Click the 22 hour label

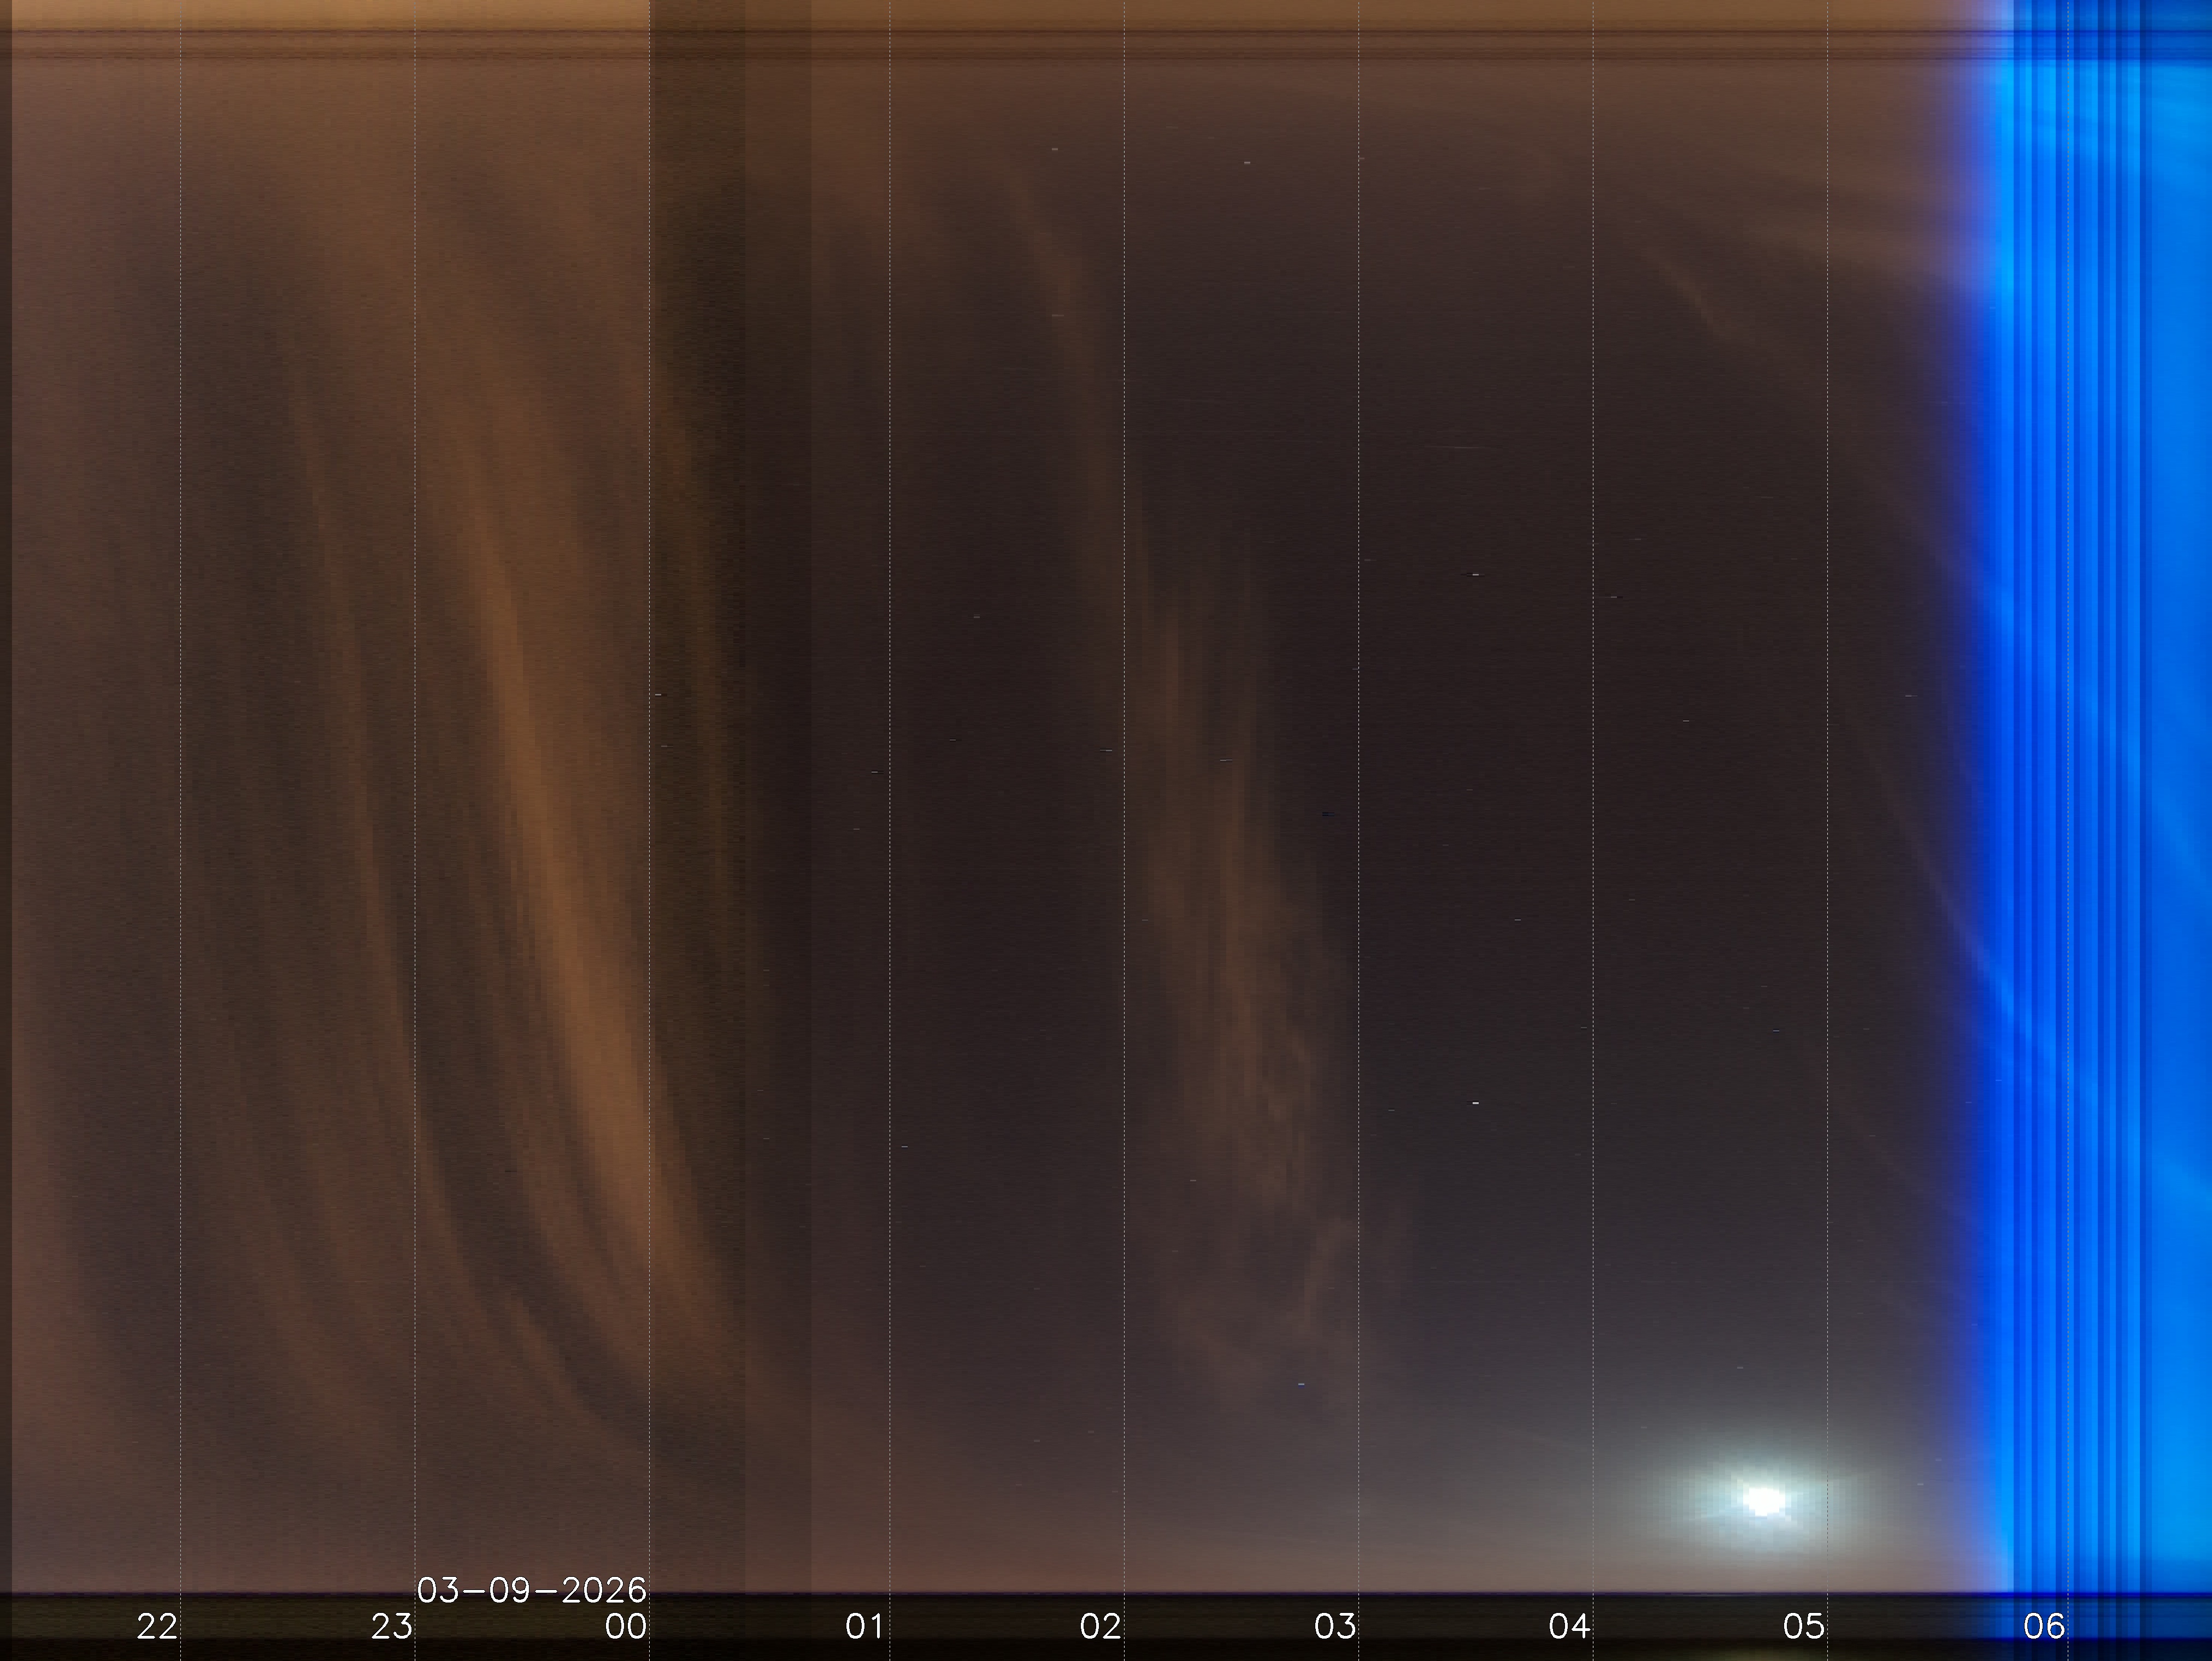click(x=157, y=1626)
